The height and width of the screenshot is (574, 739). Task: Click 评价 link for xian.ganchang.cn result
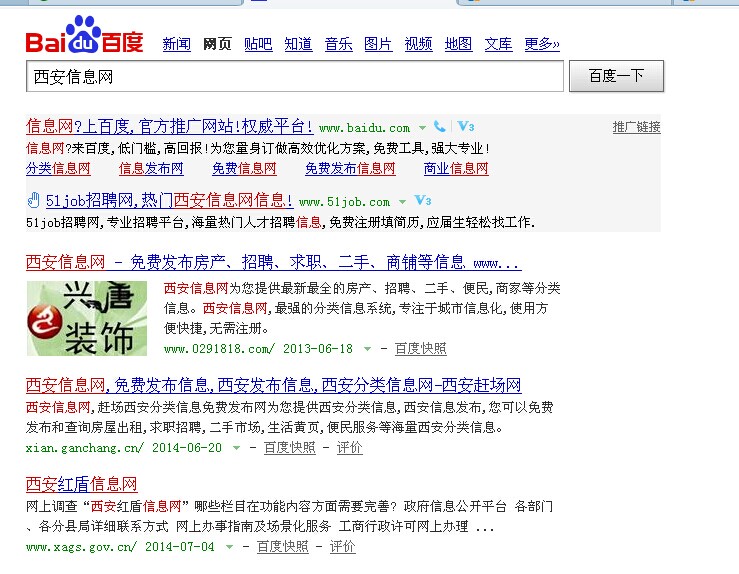coord(350,448)
